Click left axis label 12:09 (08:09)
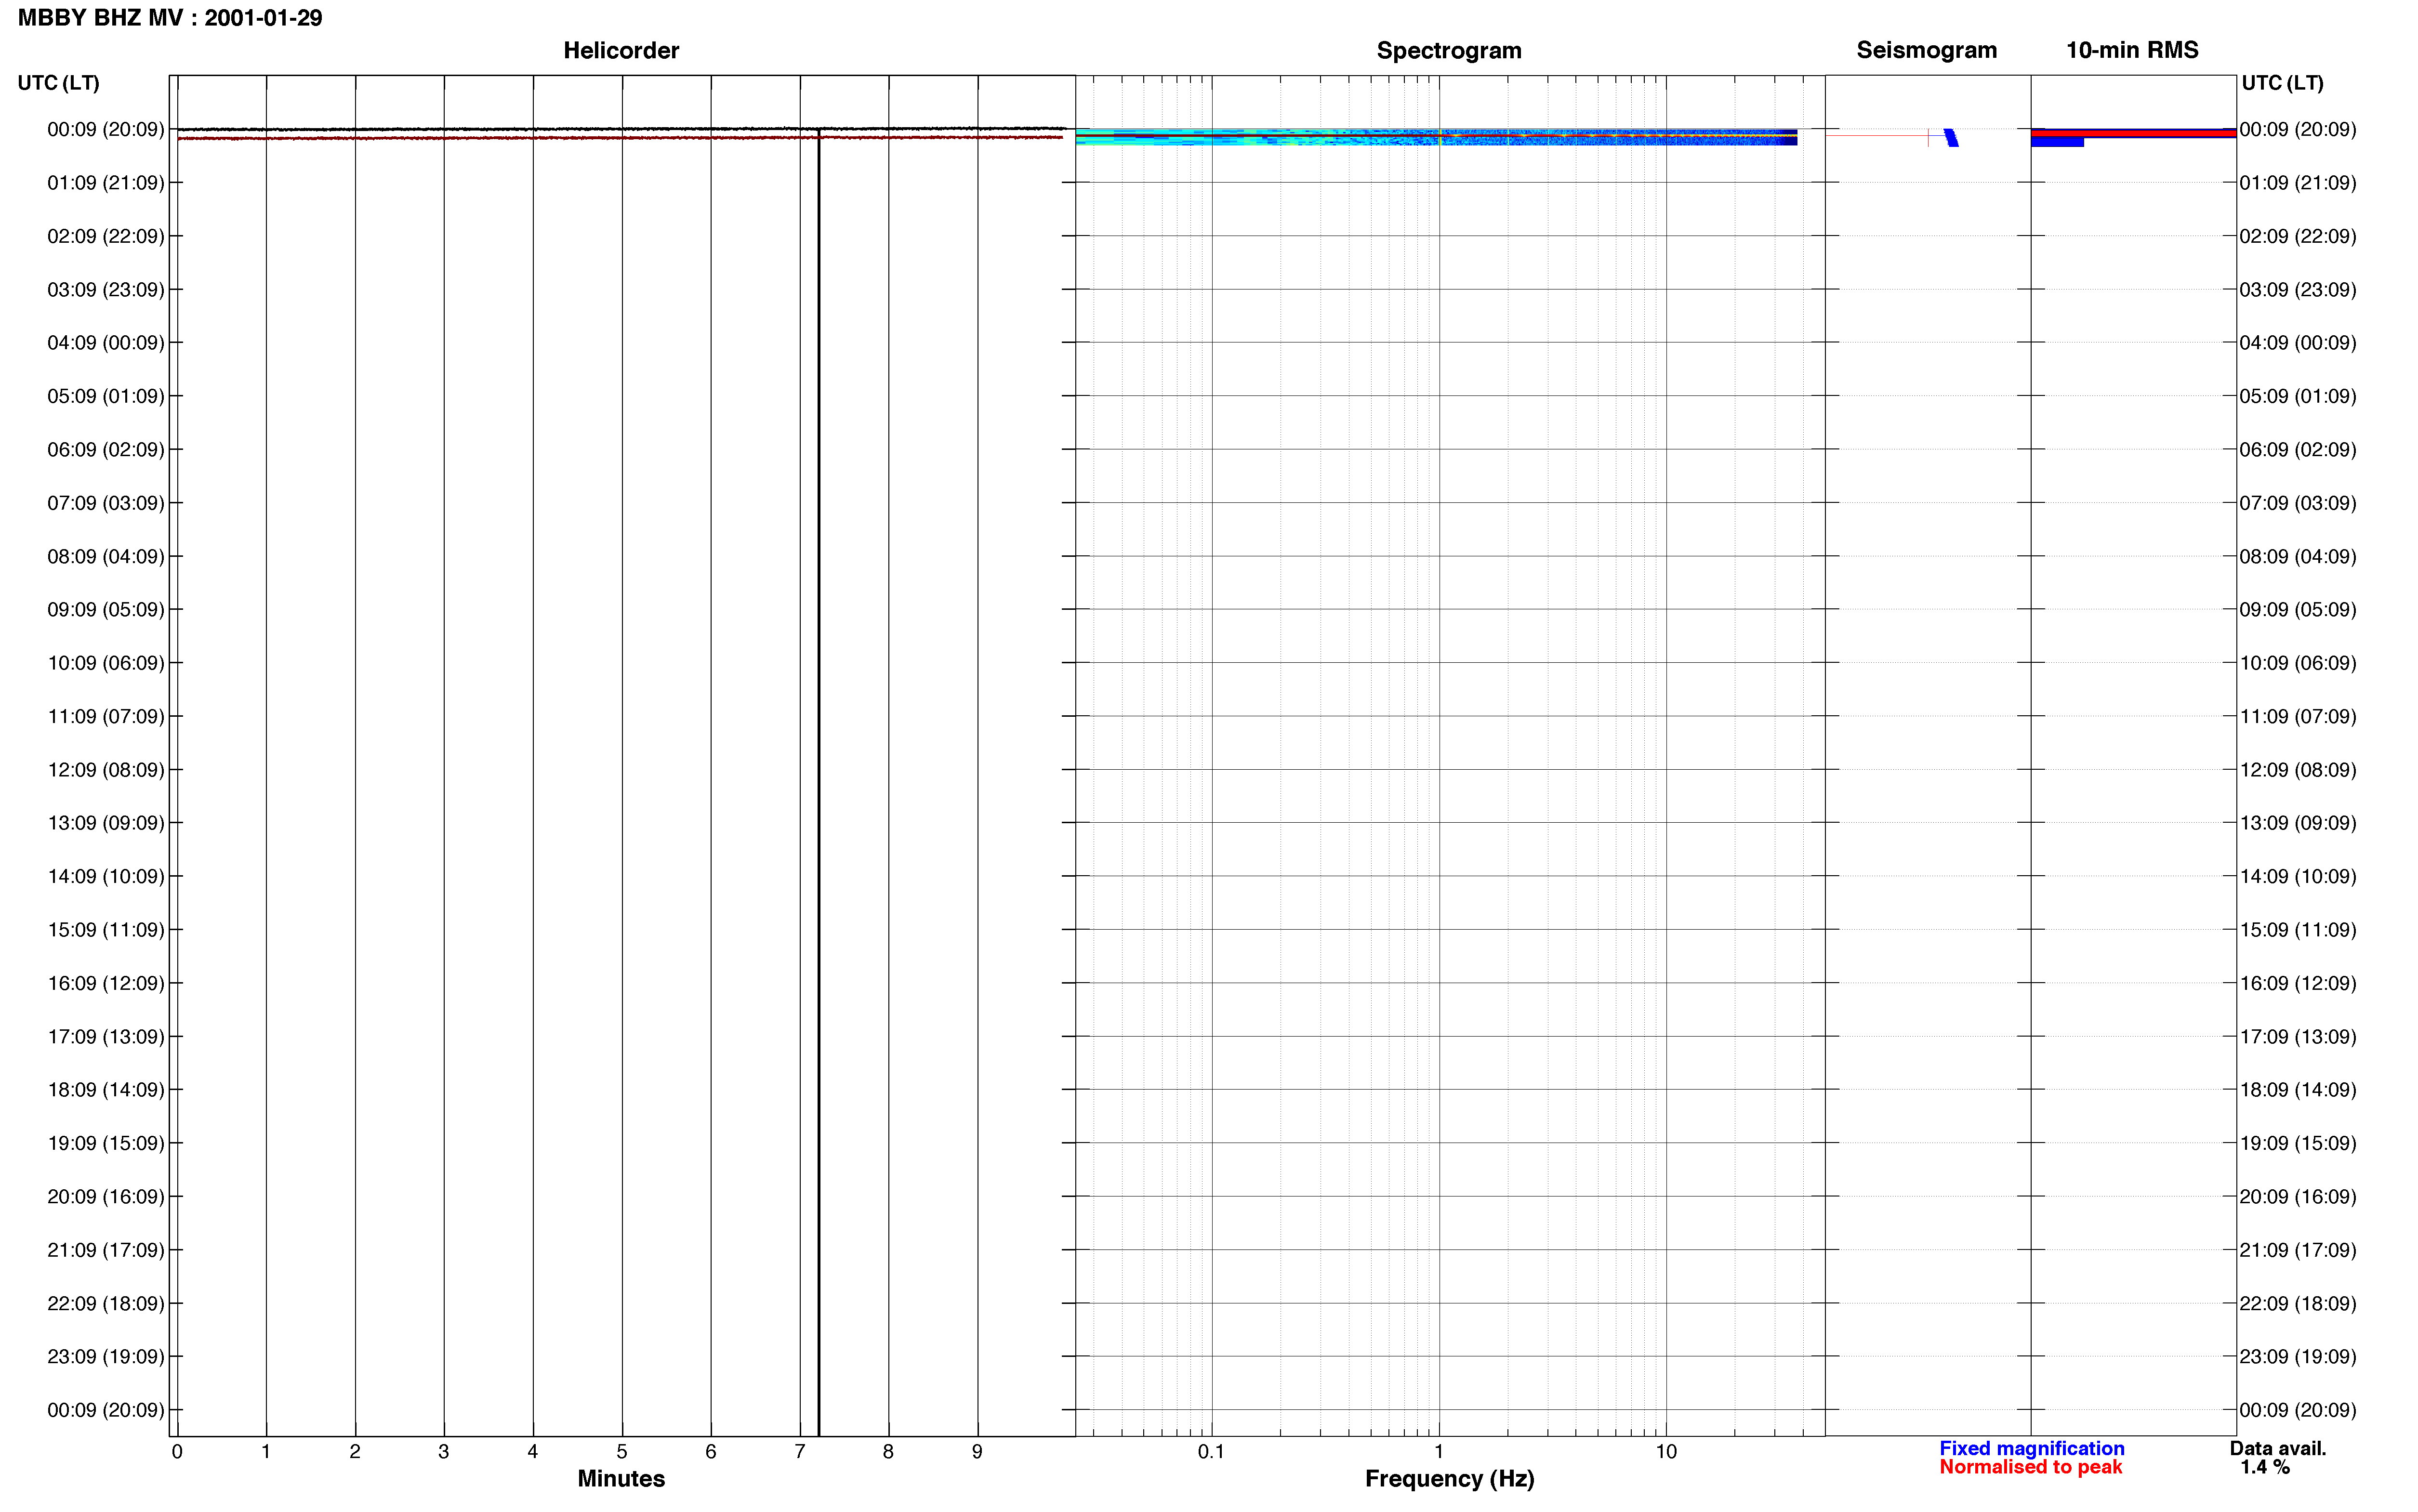Viewport: 2418px width, 1512px height. click(x=106, y=770)
